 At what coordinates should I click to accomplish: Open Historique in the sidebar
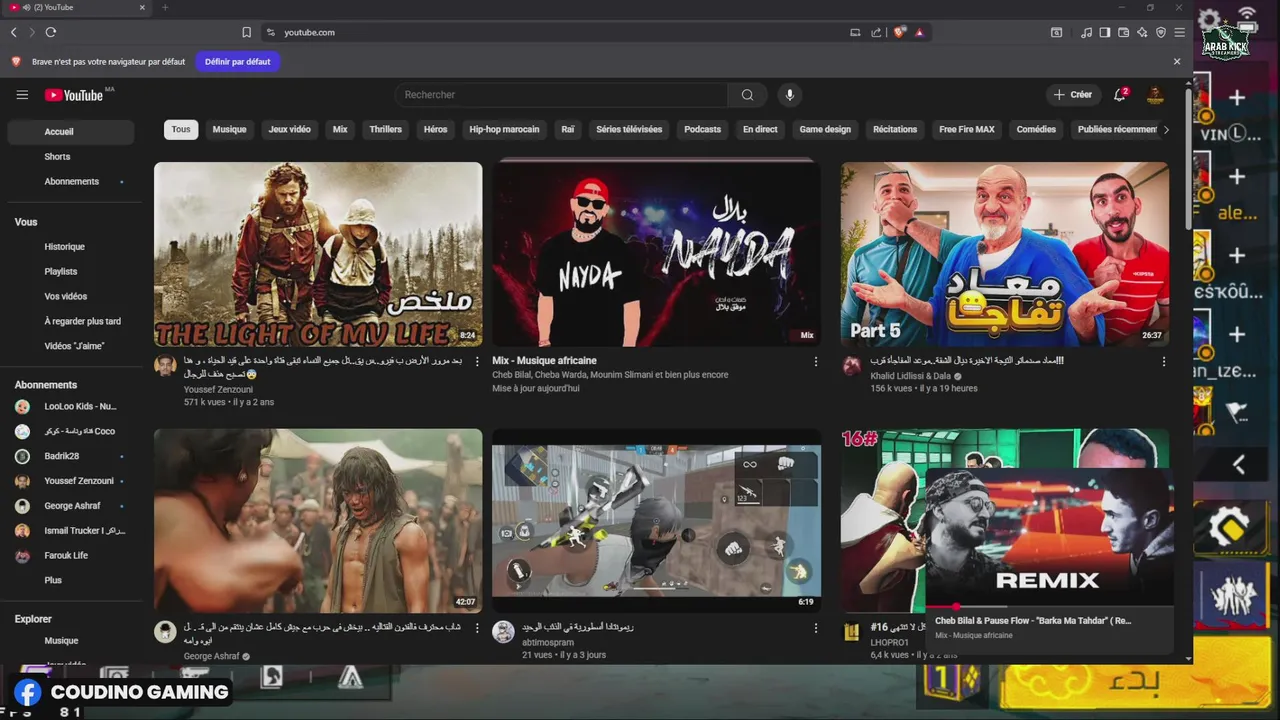click(x=71, y=247)
